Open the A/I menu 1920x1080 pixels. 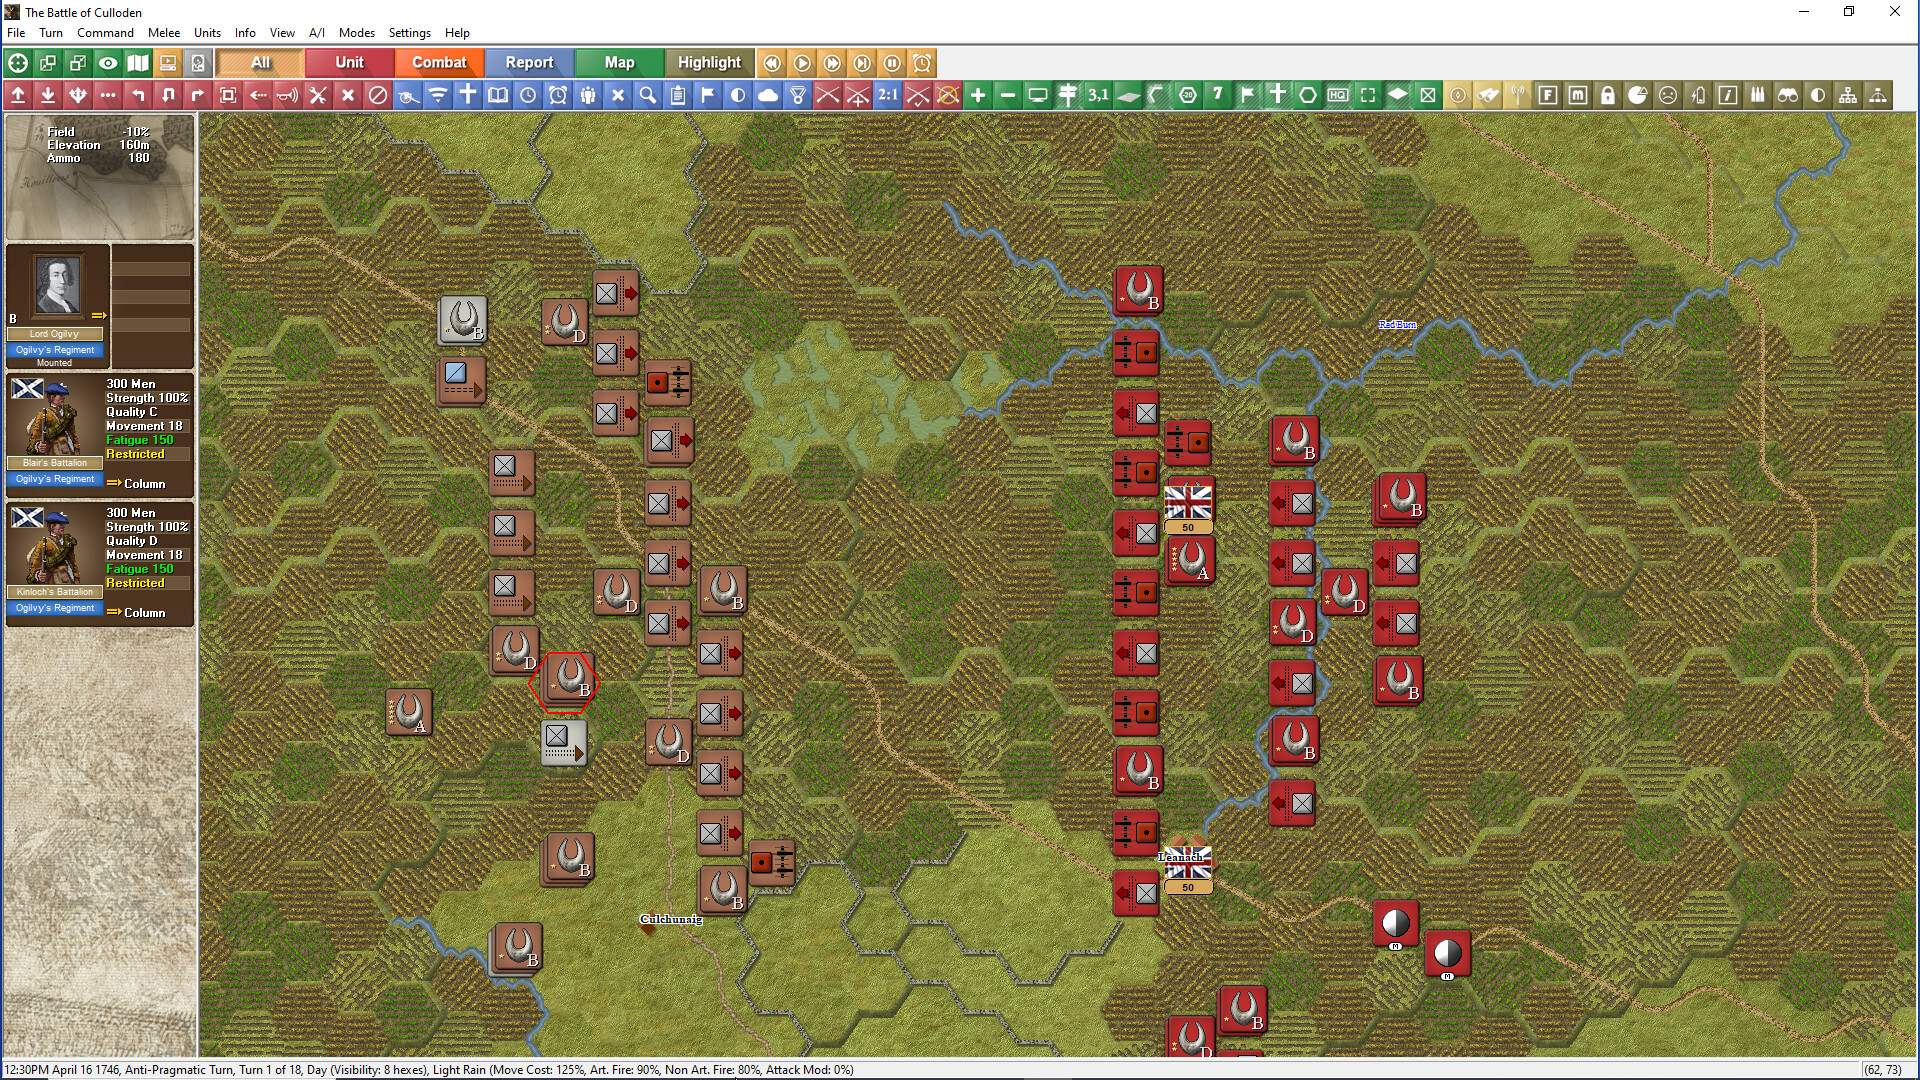[317, 33]
